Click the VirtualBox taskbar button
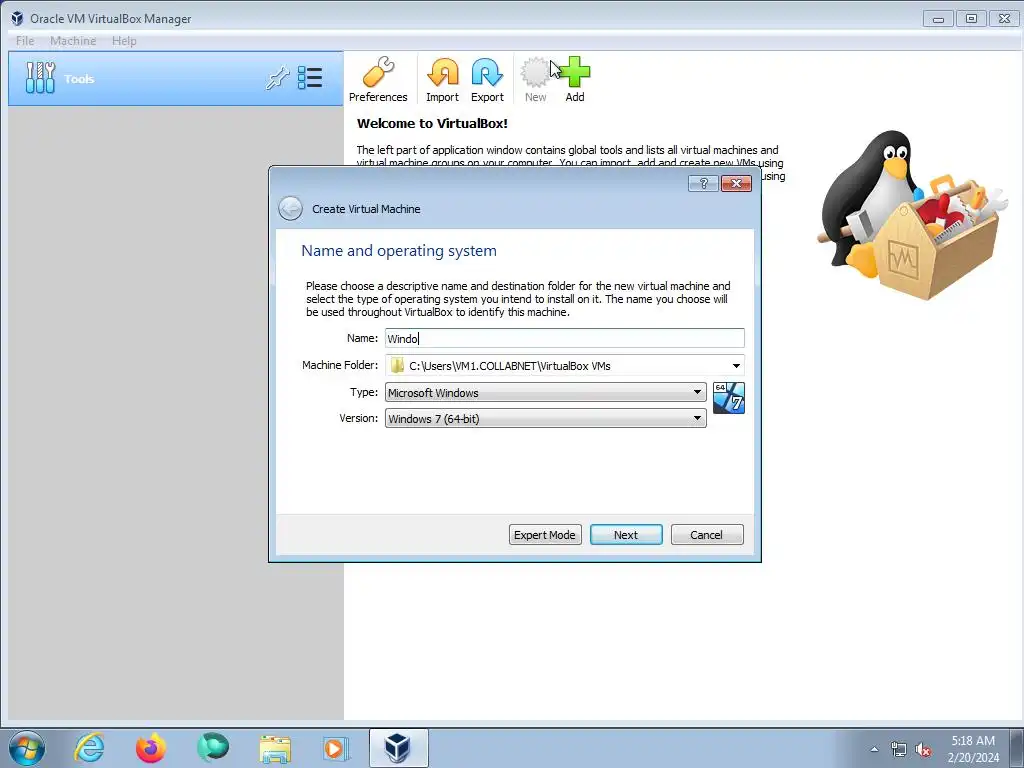The image size is (1024, 768). coord(398,748)
